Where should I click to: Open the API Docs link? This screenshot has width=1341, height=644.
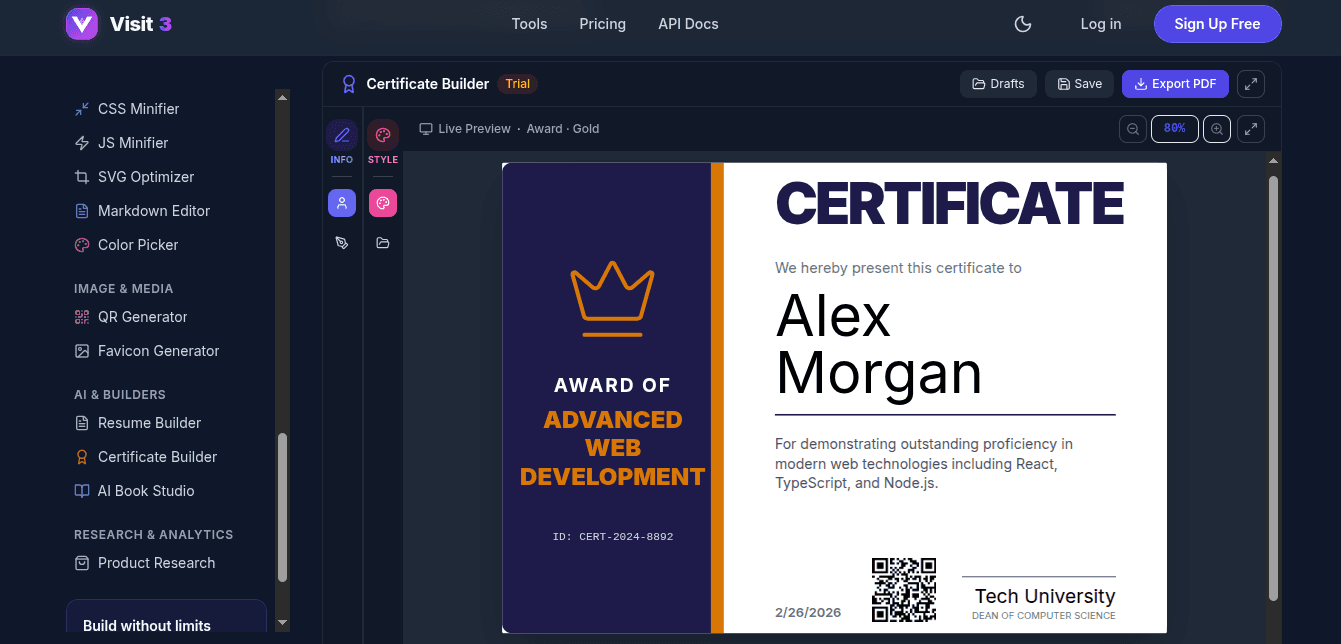click(x=688, y=24)
